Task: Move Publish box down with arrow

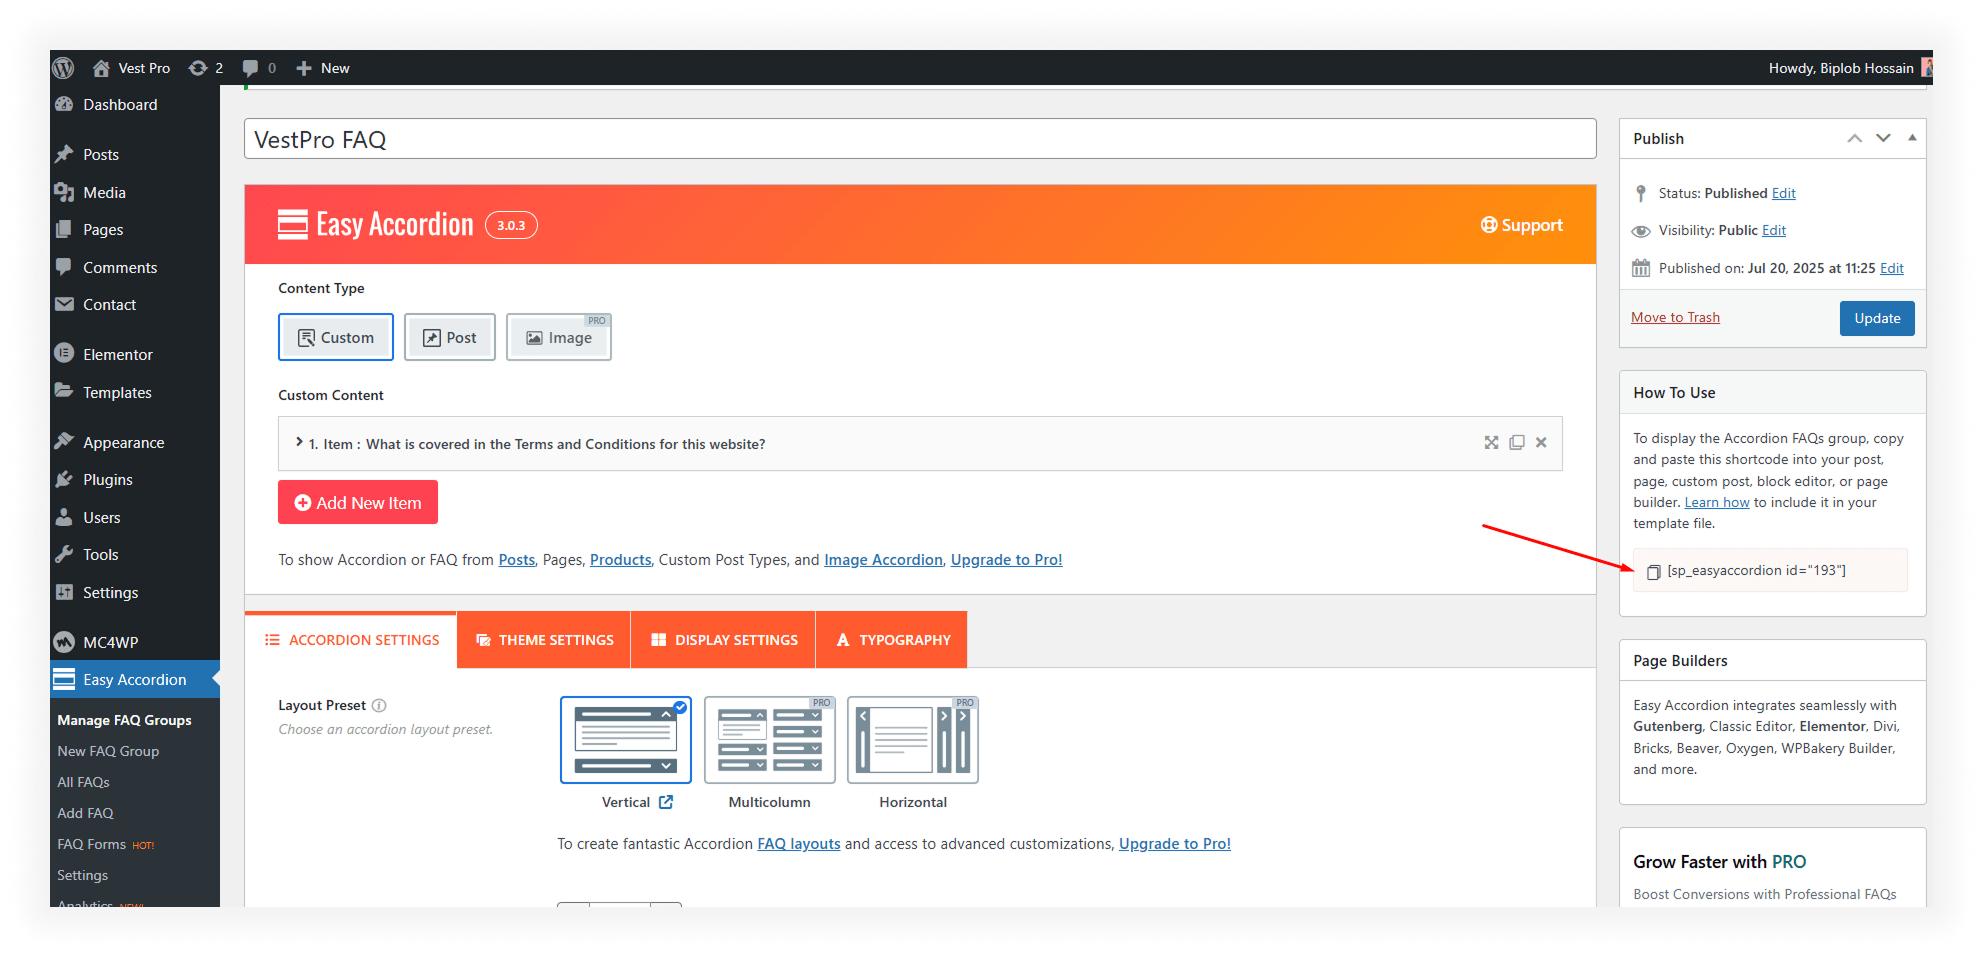Action: (x=1883, y=138)
